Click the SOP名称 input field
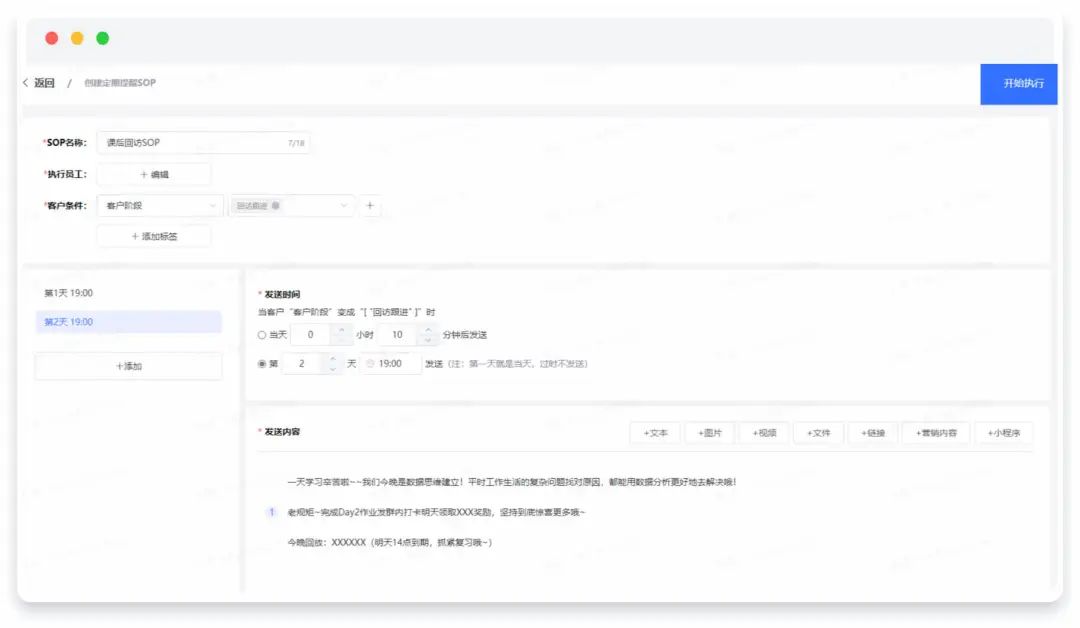Screen dimensions: 1080x628 (x=190, y=143)
